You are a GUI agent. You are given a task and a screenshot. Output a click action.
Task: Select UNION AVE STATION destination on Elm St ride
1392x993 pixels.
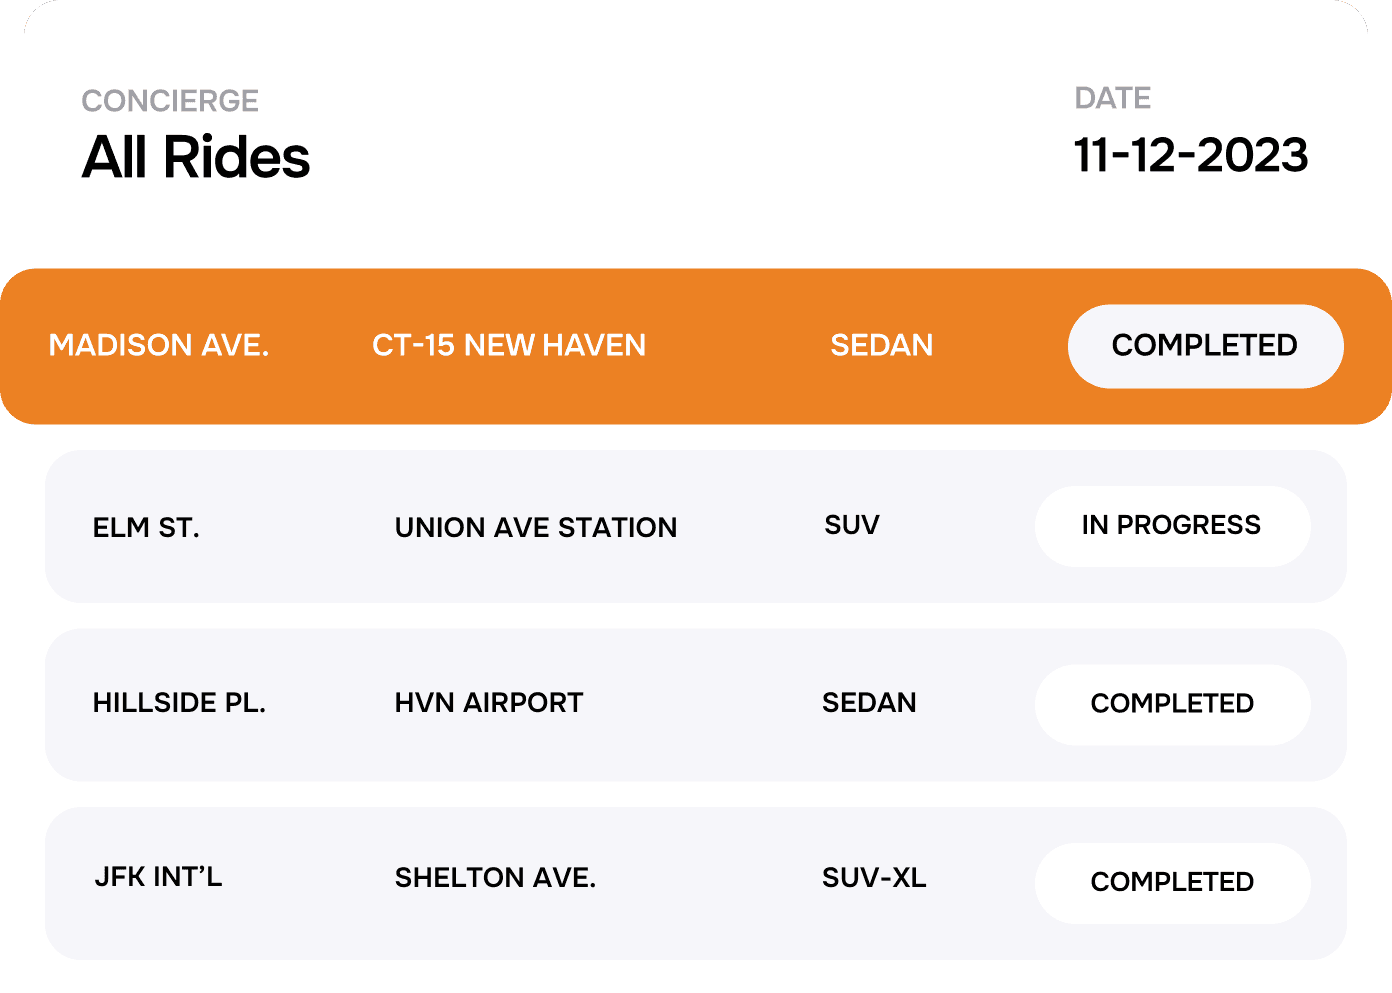tap(537, 528)
